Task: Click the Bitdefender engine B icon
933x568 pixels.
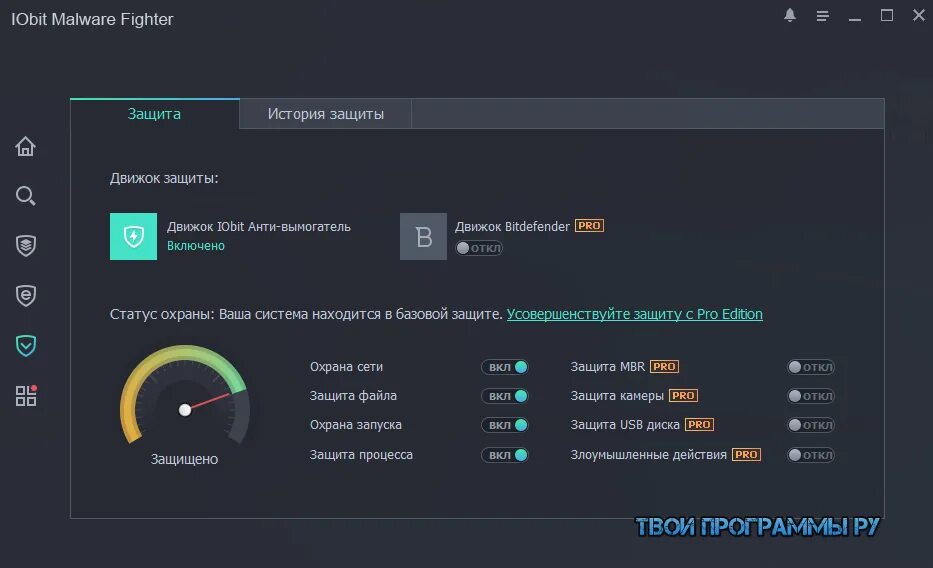Action: point(423,236)
